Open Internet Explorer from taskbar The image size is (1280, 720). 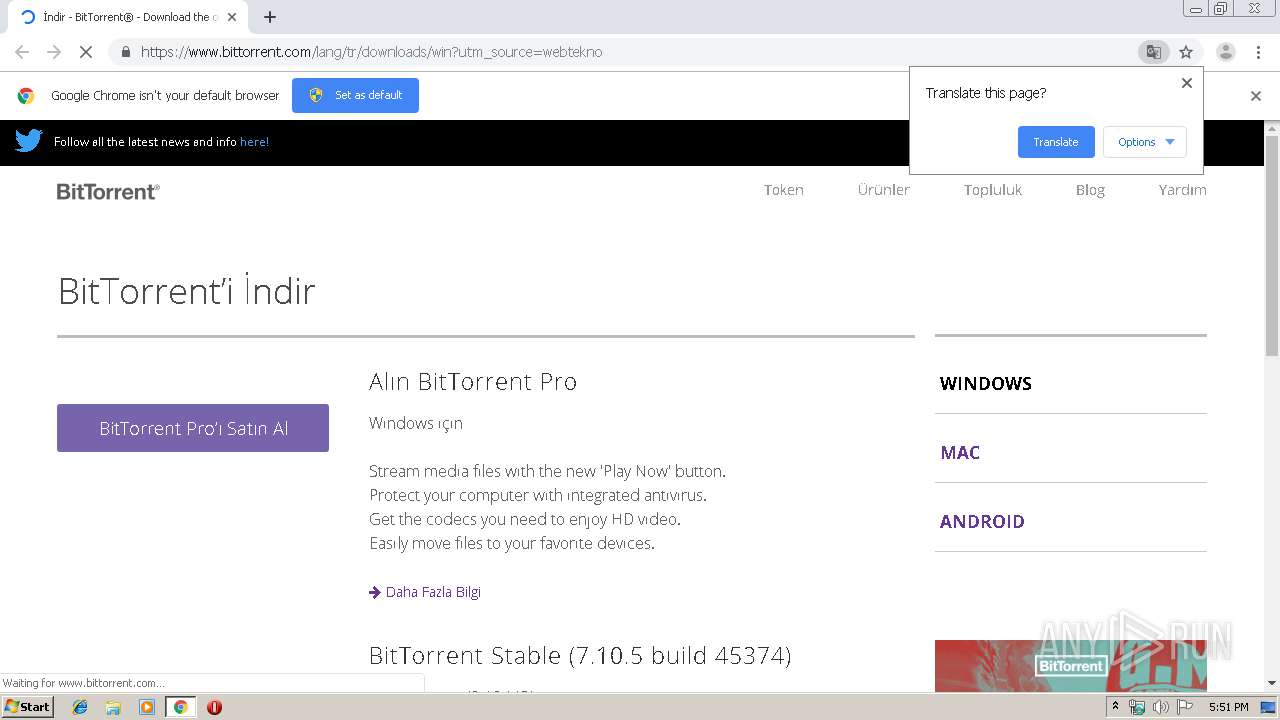click(81, 707)
